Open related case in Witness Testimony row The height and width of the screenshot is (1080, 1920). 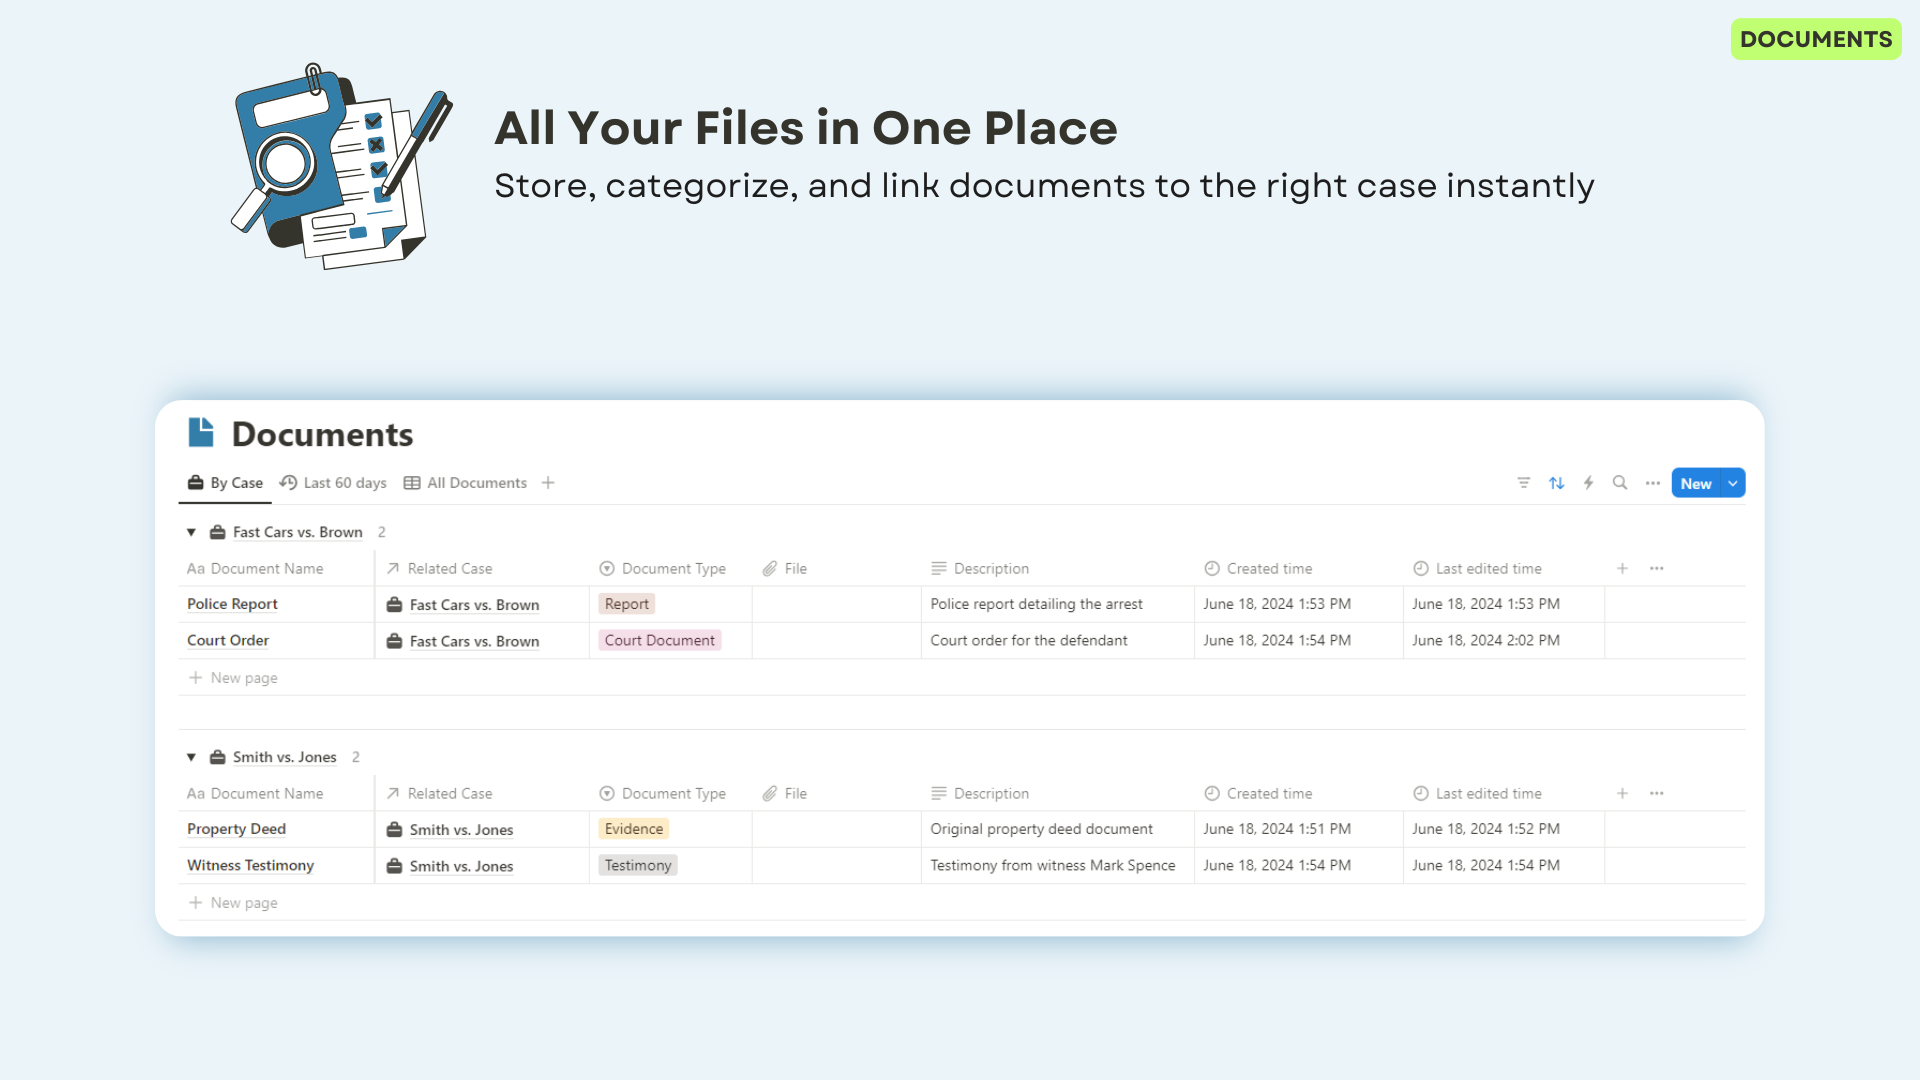(x=450, y=866)
